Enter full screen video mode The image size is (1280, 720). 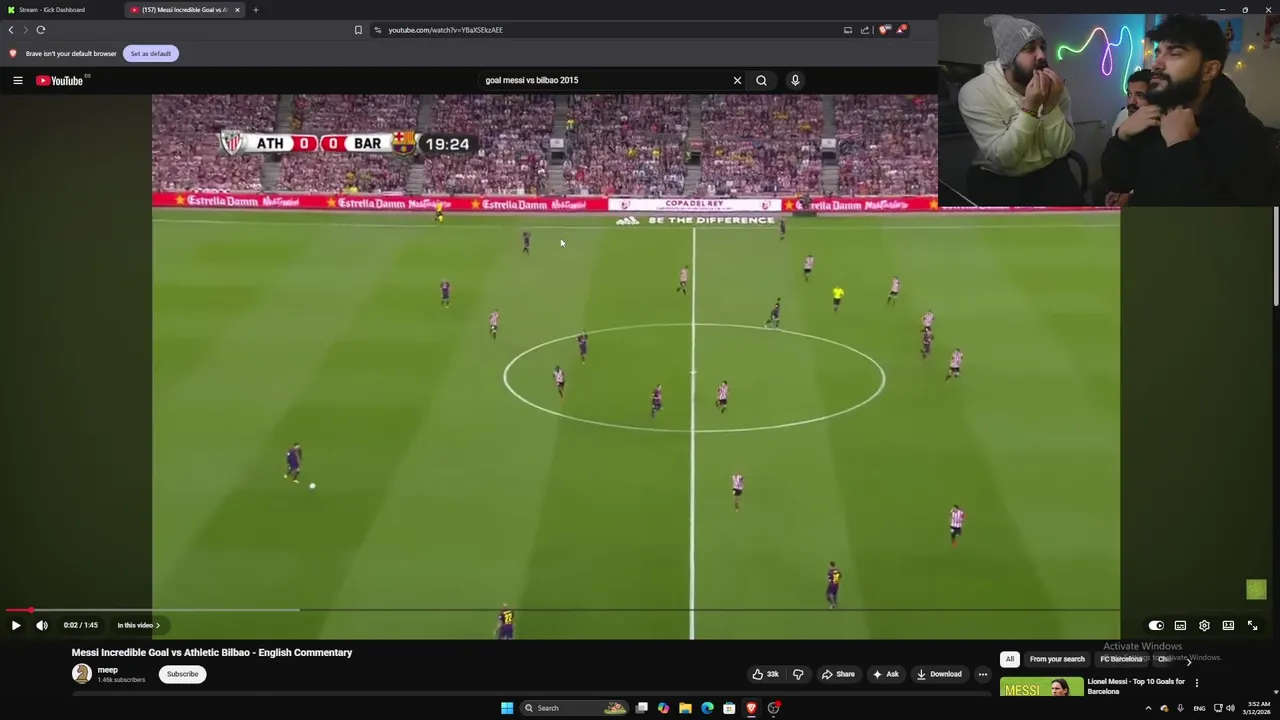point(1252,625)
